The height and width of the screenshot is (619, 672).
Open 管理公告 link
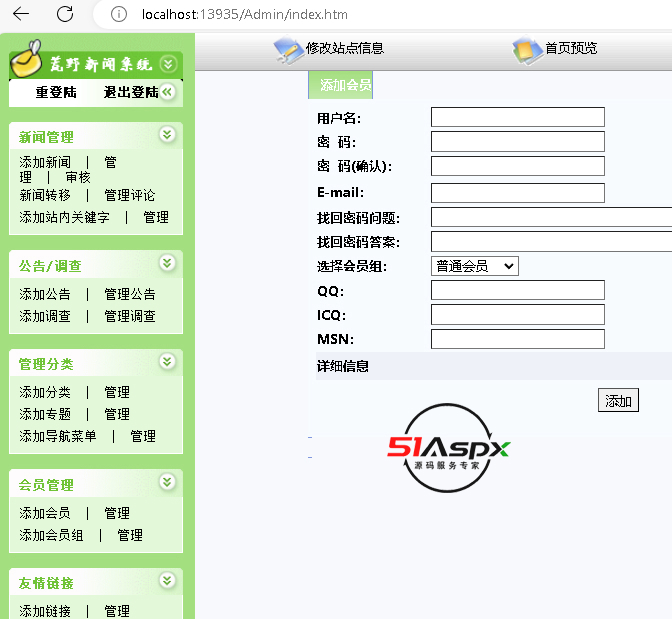pyautogui.click(x=130, y=294)
